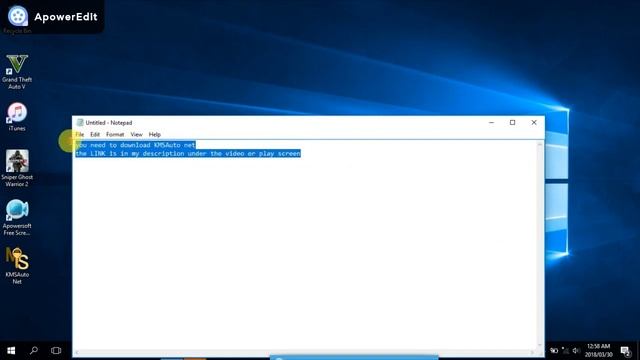The height and width of the screenshot is (360, 640).
Task: Open the Windows Start menu
Action: tap(11, 351)
